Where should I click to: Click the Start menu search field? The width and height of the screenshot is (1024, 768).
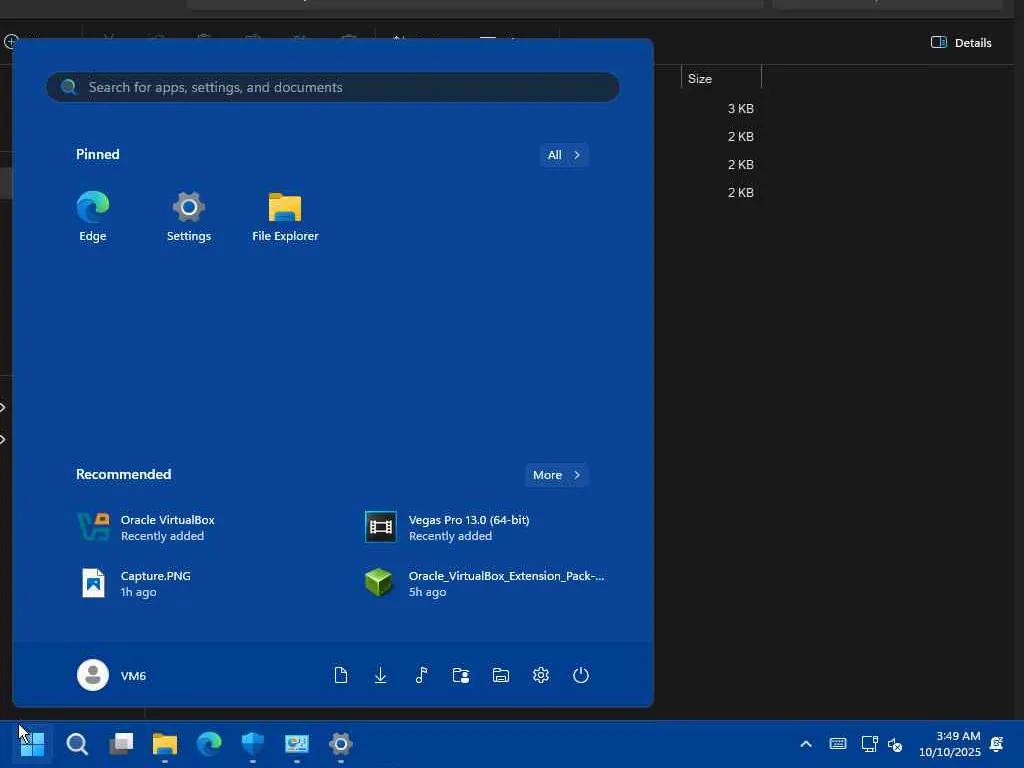(x=332, y=87)
